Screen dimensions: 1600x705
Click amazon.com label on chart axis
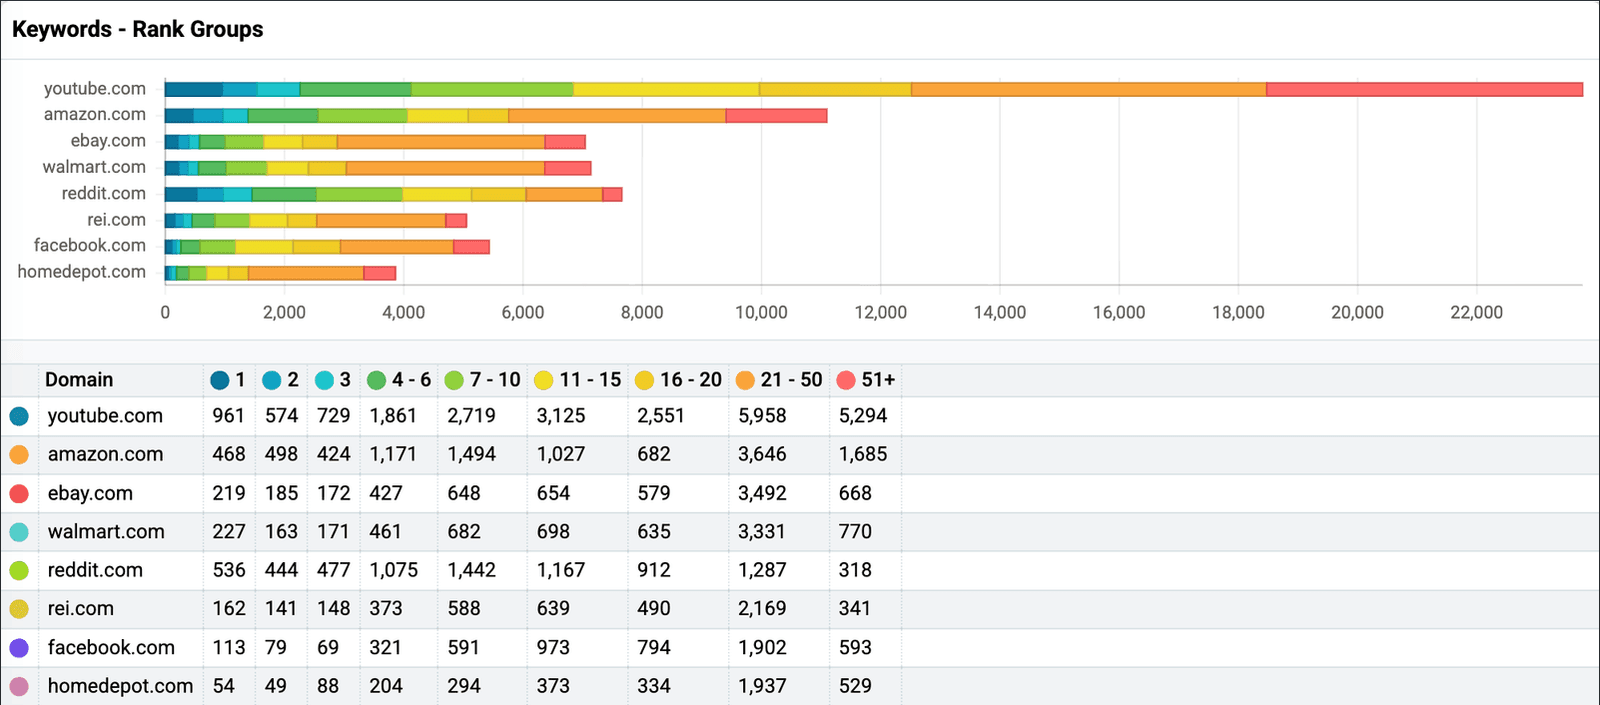click(x=95, y=115)
